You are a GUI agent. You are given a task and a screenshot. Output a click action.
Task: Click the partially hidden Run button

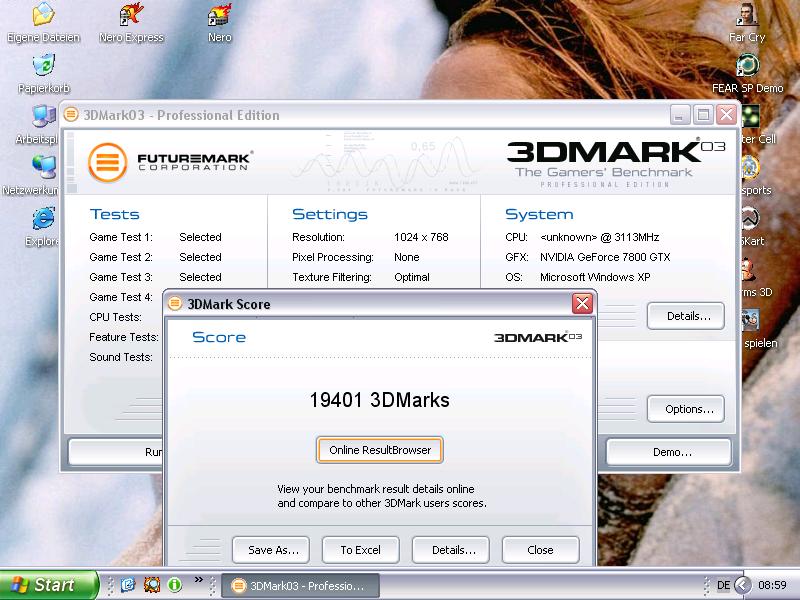[x=116, y=452]
